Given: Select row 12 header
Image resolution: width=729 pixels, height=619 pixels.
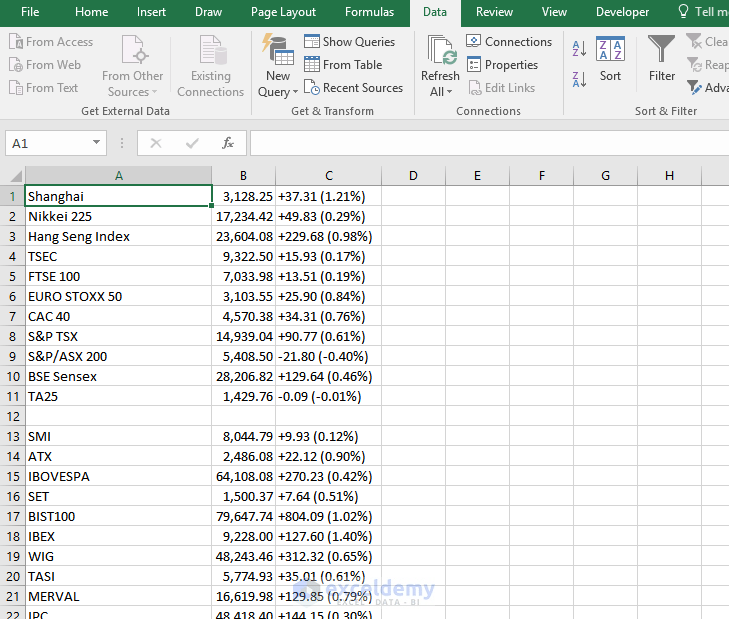Looking at the screenshot, I should (13, 416).
